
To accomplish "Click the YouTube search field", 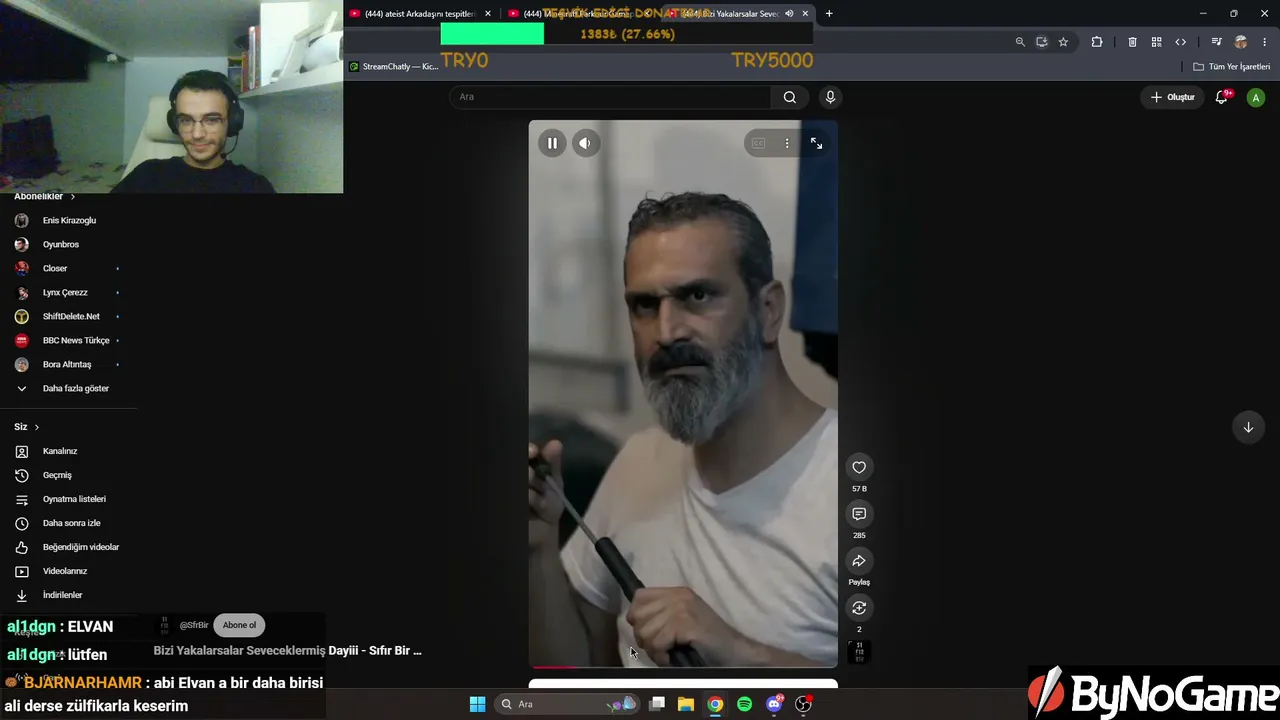I will click(610, 97).
